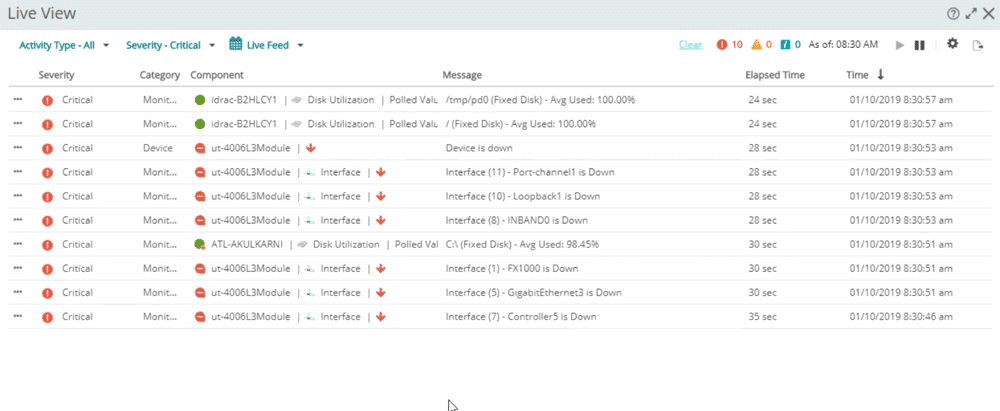
Task: Open row menu for C:\ disk alert
Action: click(18, 244)
